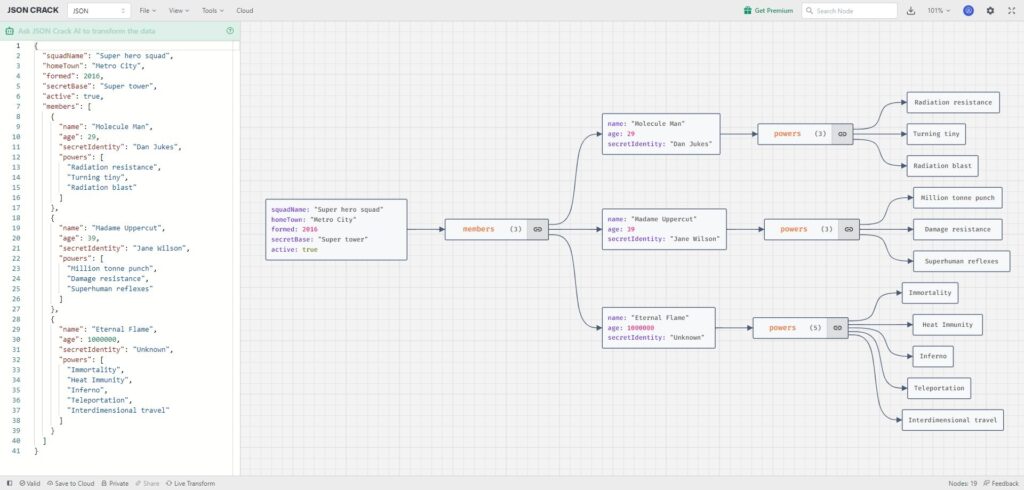Click Get Premium button
This screenshot has height=490, width=1024.
pyautogui.click(x=769, y=10)
